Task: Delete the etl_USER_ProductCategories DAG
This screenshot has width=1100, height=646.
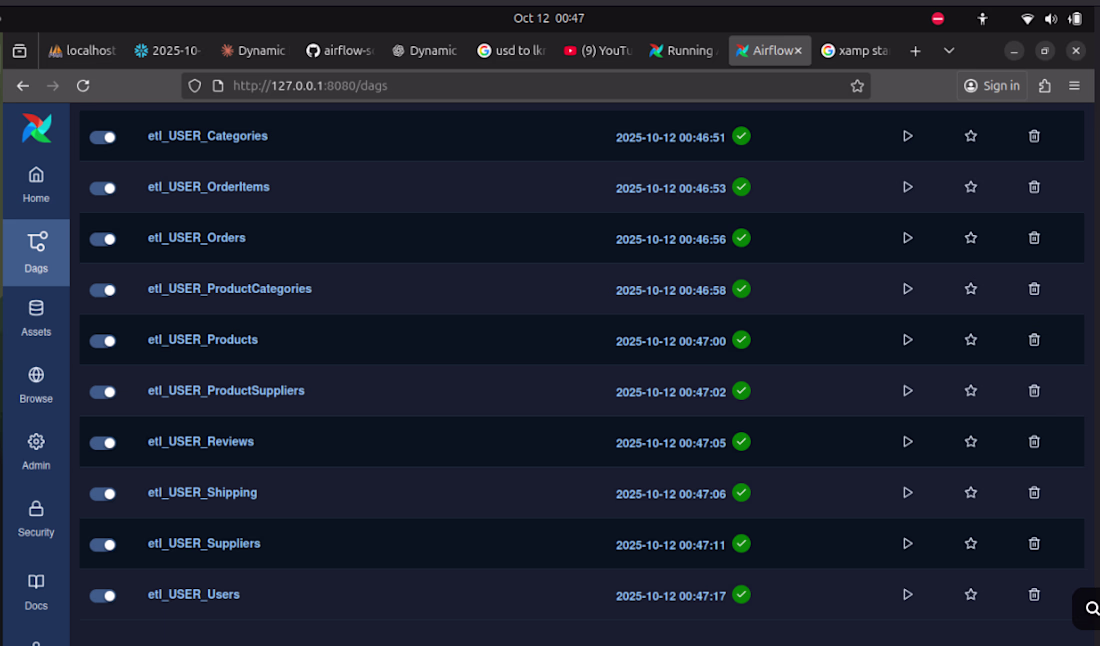Action: 1034,289
